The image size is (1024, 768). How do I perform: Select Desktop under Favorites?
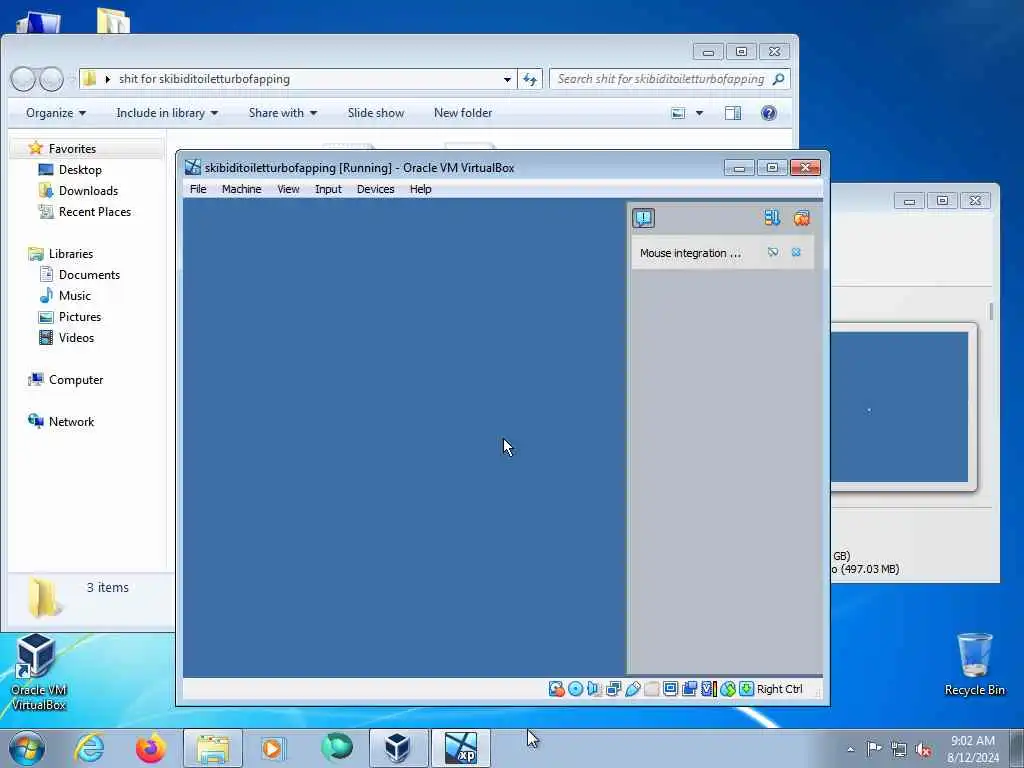[80, 170]
